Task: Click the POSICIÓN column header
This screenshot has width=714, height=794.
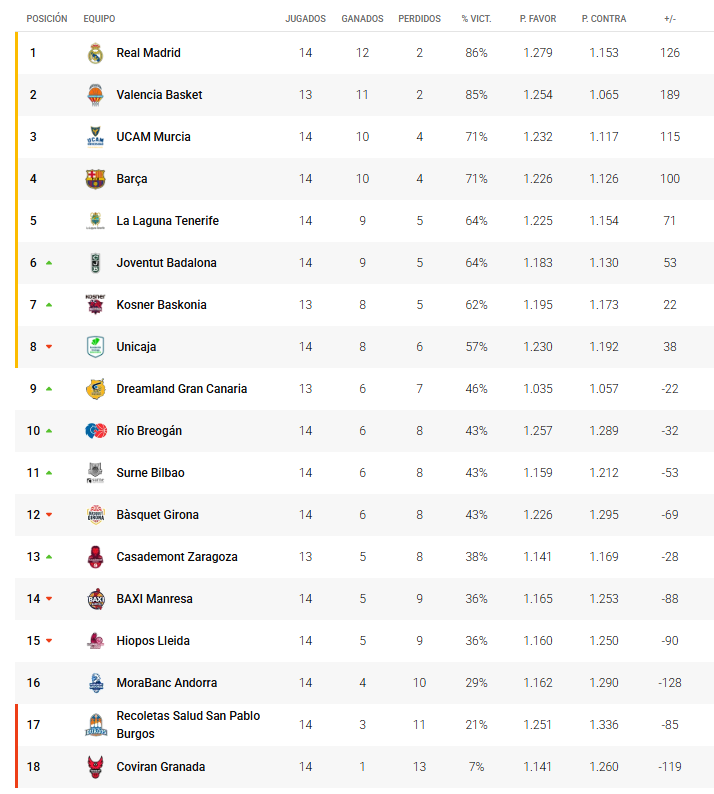Action: click(x=47, y=19)
